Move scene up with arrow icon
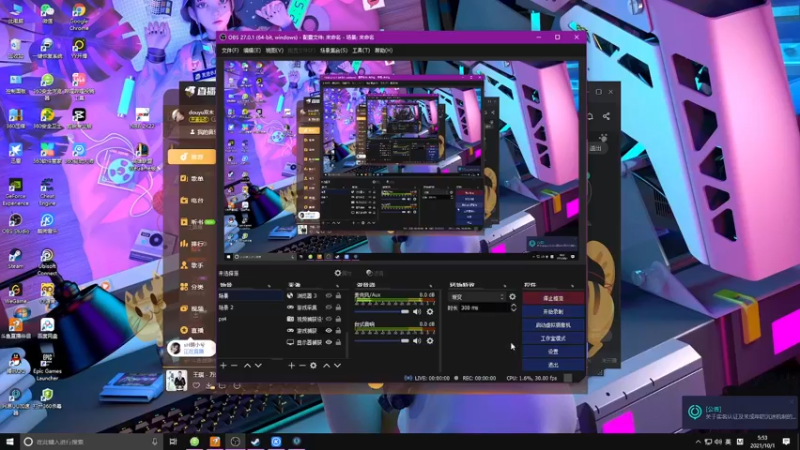Screen dimensions: 800x450 [x=247, y=365]
